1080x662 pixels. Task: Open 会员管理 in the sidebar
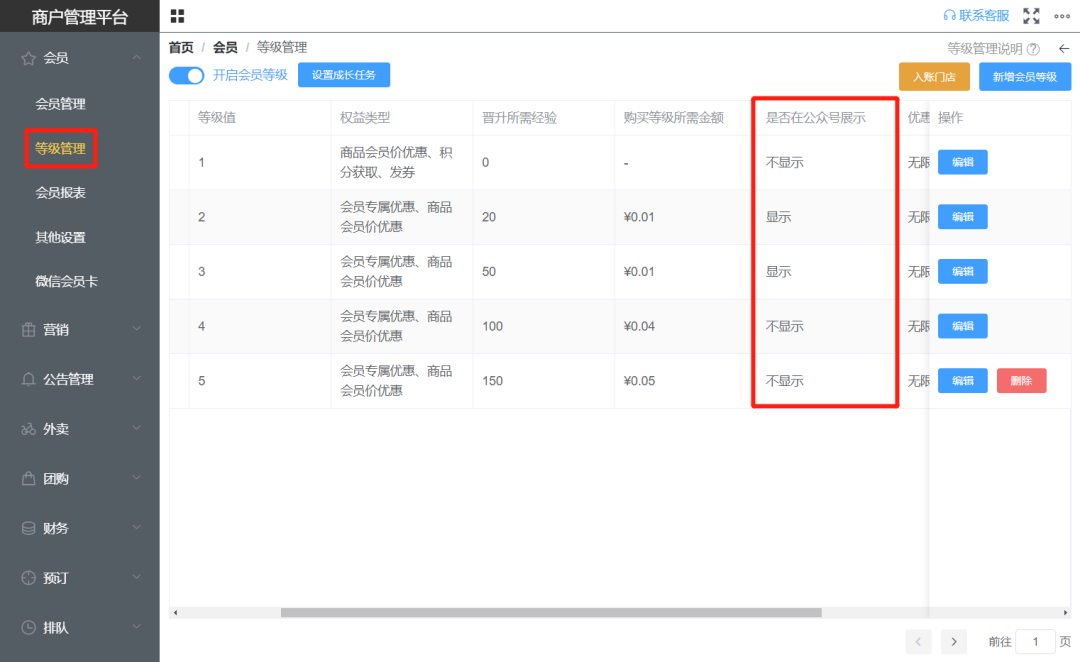pyautogui.click(x=61, y=104)
